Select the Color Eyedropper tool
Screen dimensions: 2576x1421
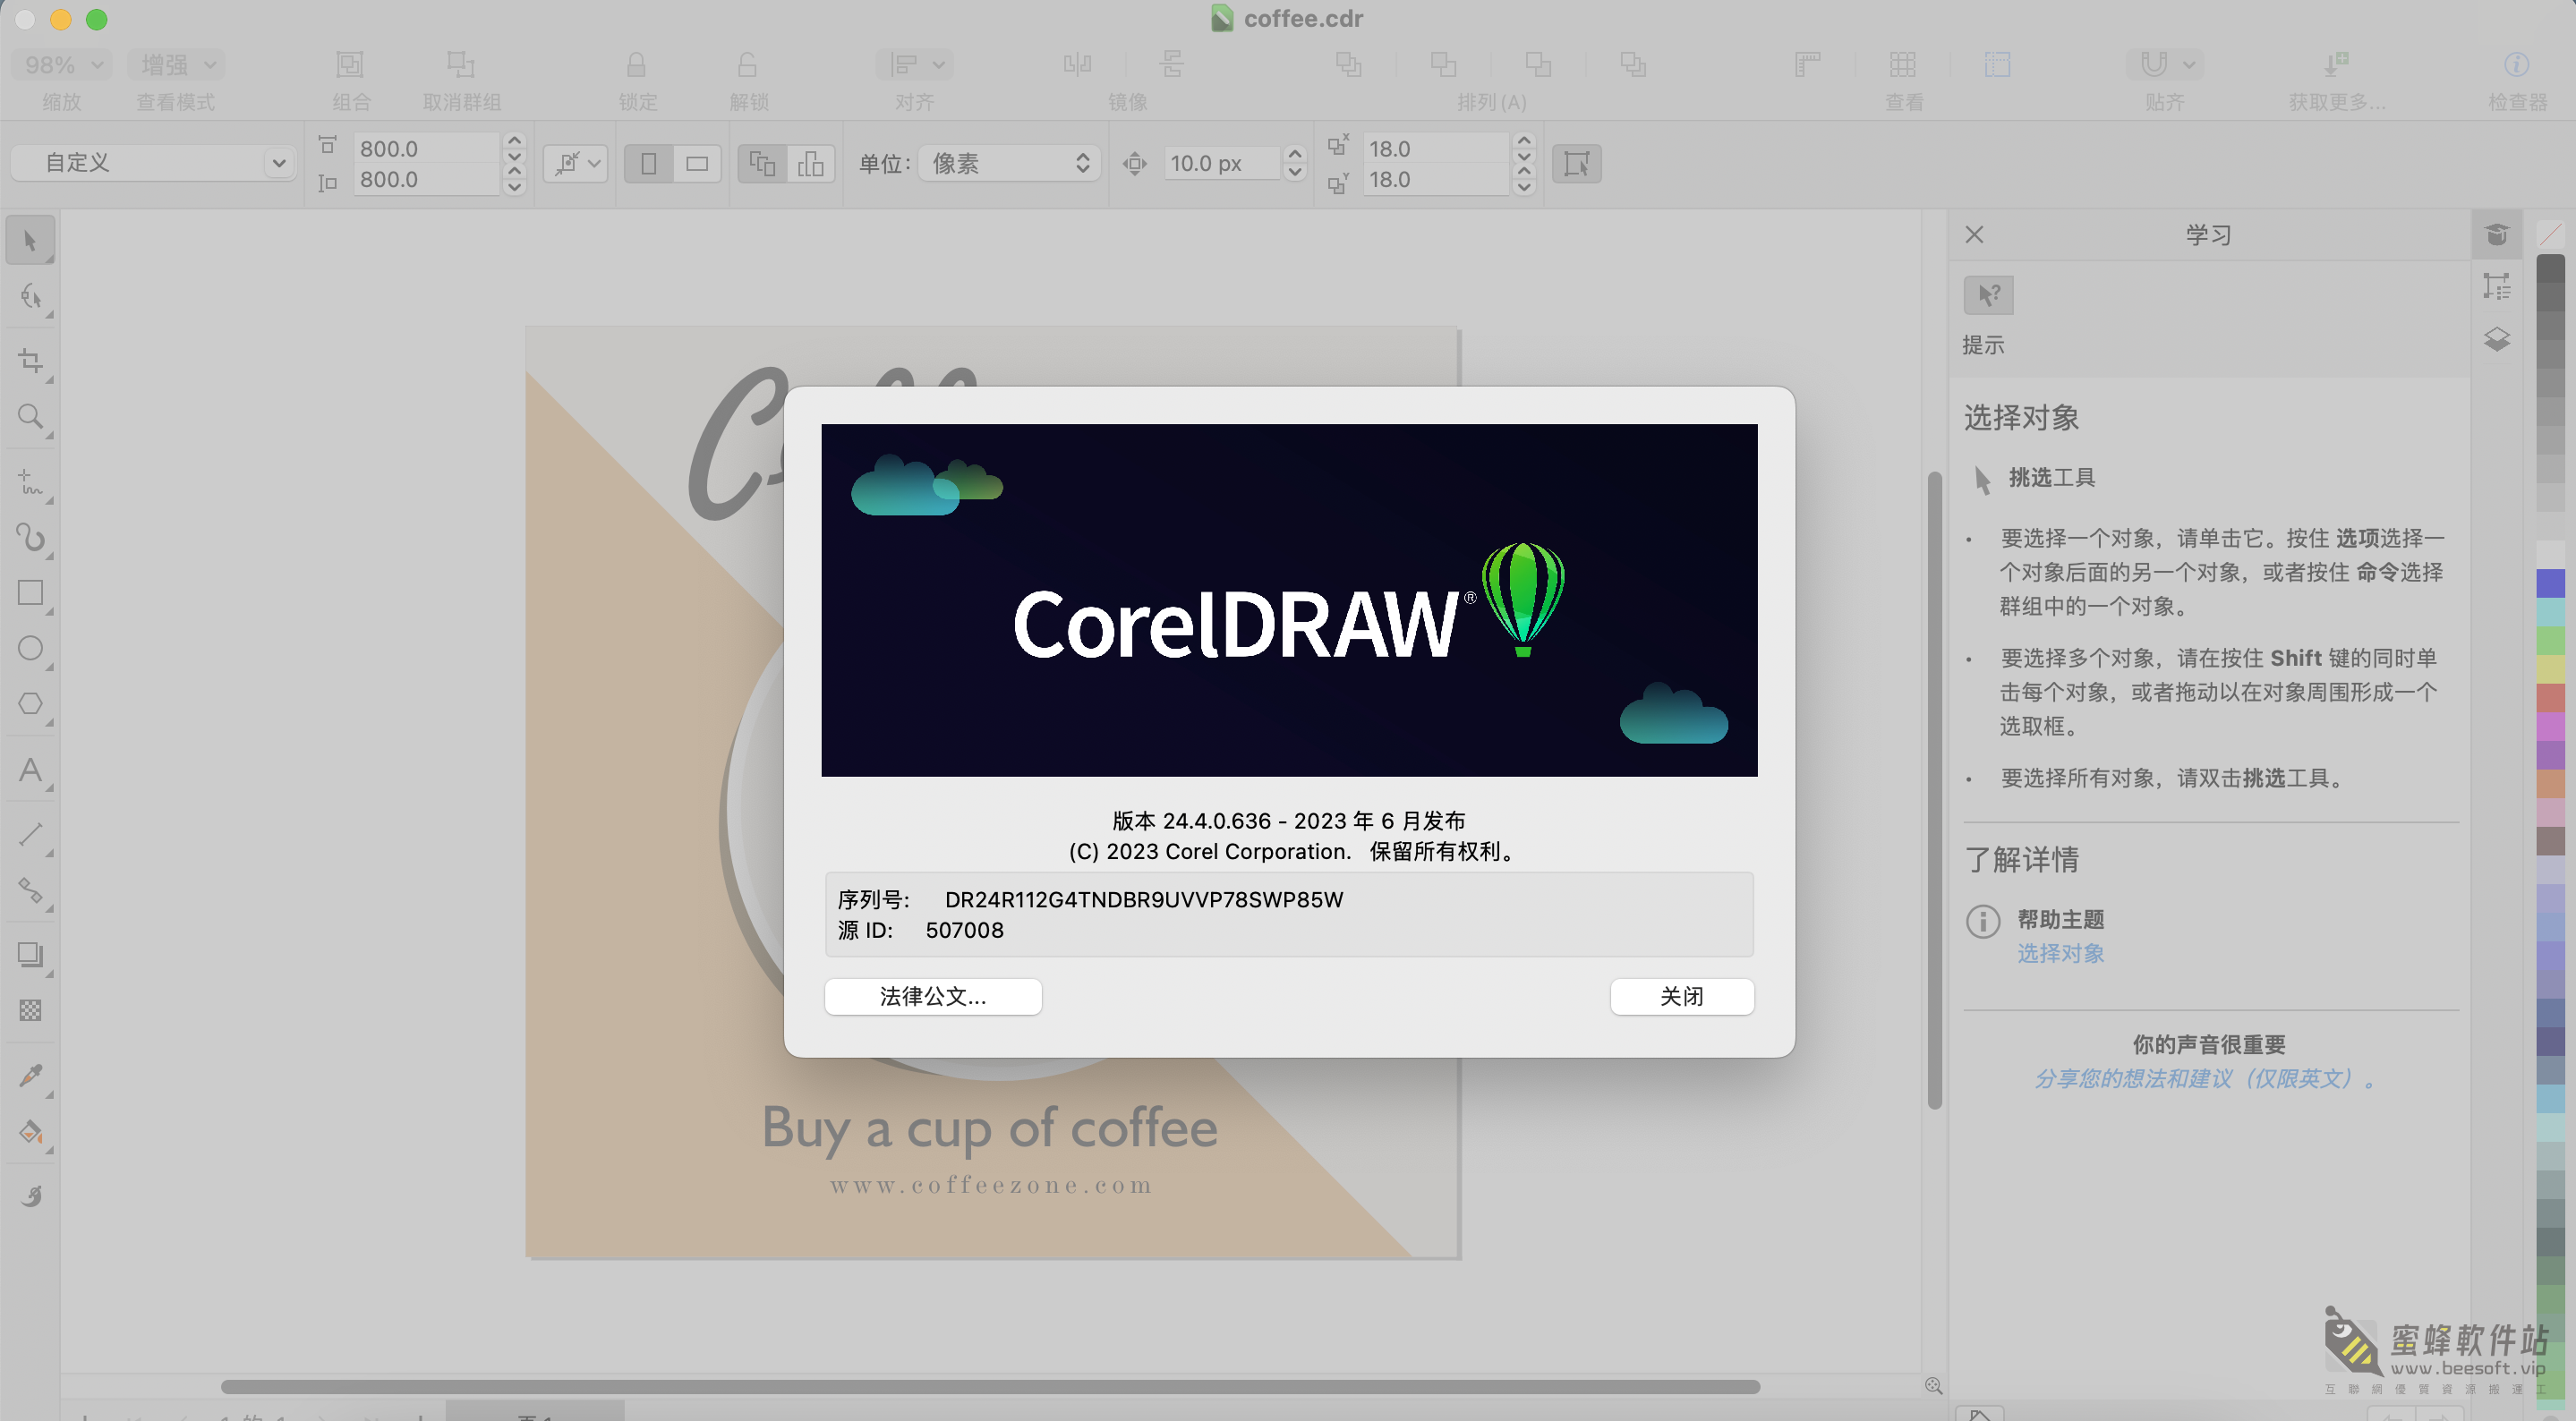pyautogui.click(x=30, y=1076)
